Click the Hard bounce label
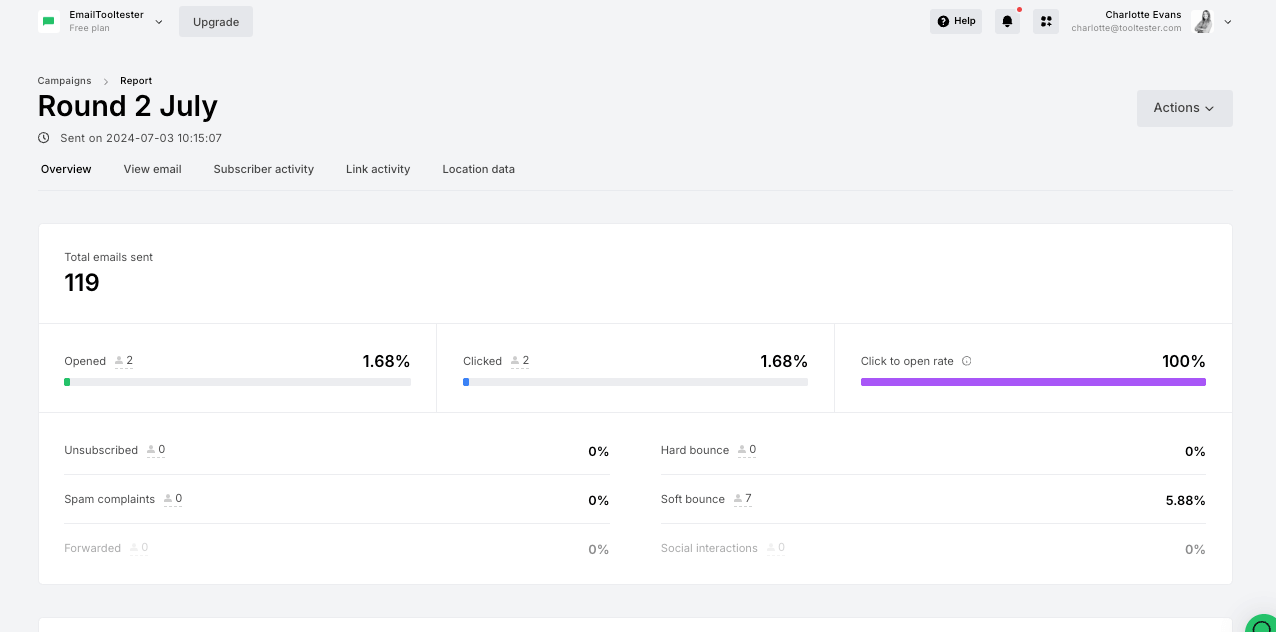The image size is (1276, 632). tap(695, 450)
